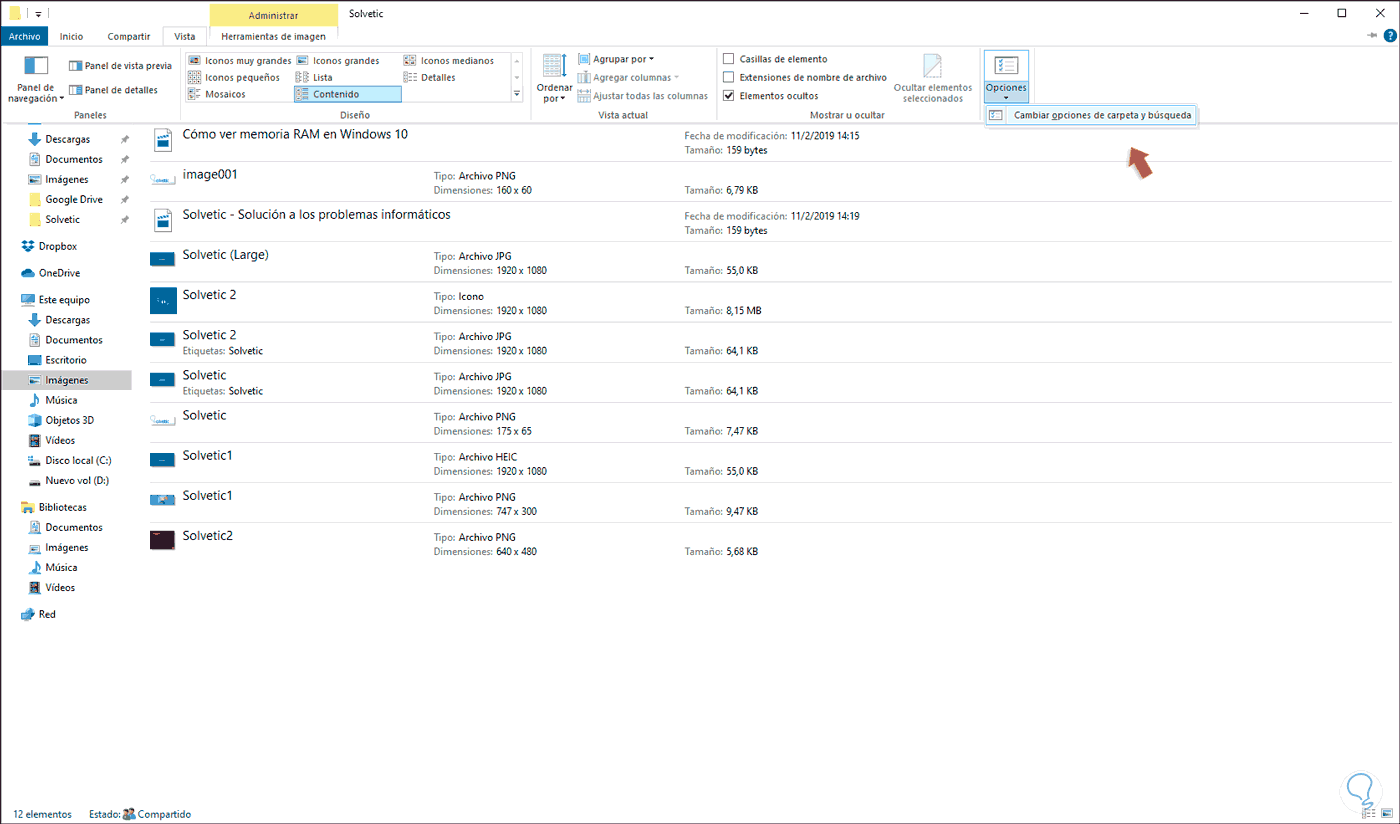Open the Ordenar por dropdown

555,78
